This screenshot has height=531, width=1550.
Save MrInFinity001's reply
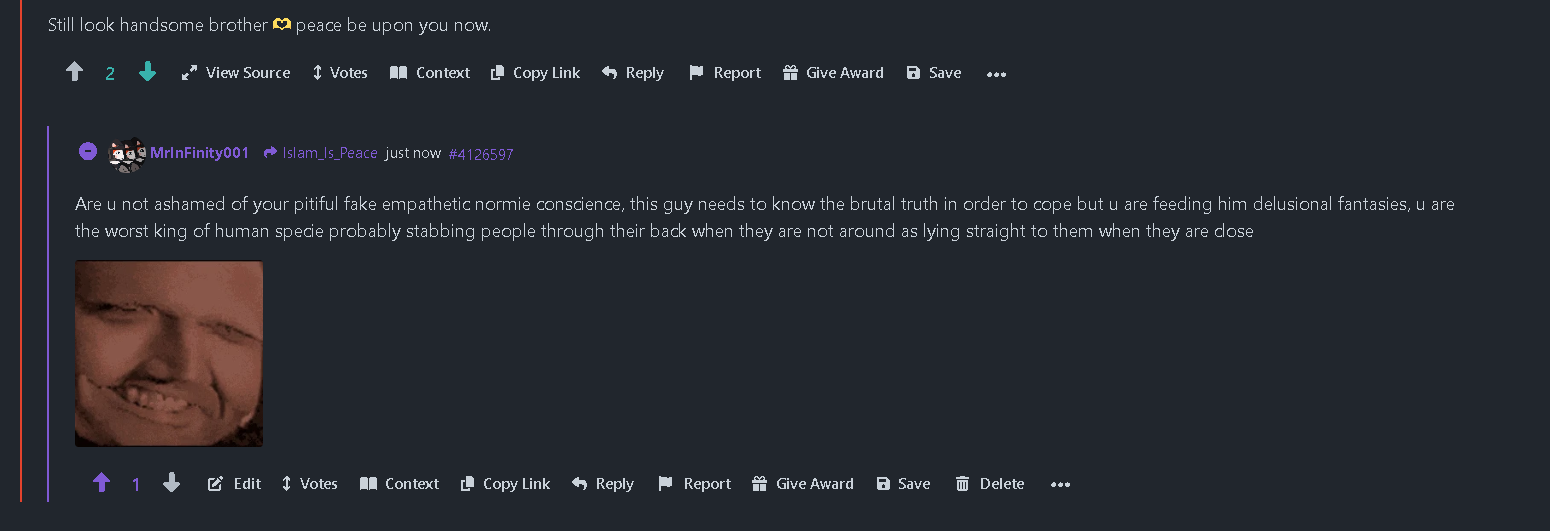pos(903,484)
